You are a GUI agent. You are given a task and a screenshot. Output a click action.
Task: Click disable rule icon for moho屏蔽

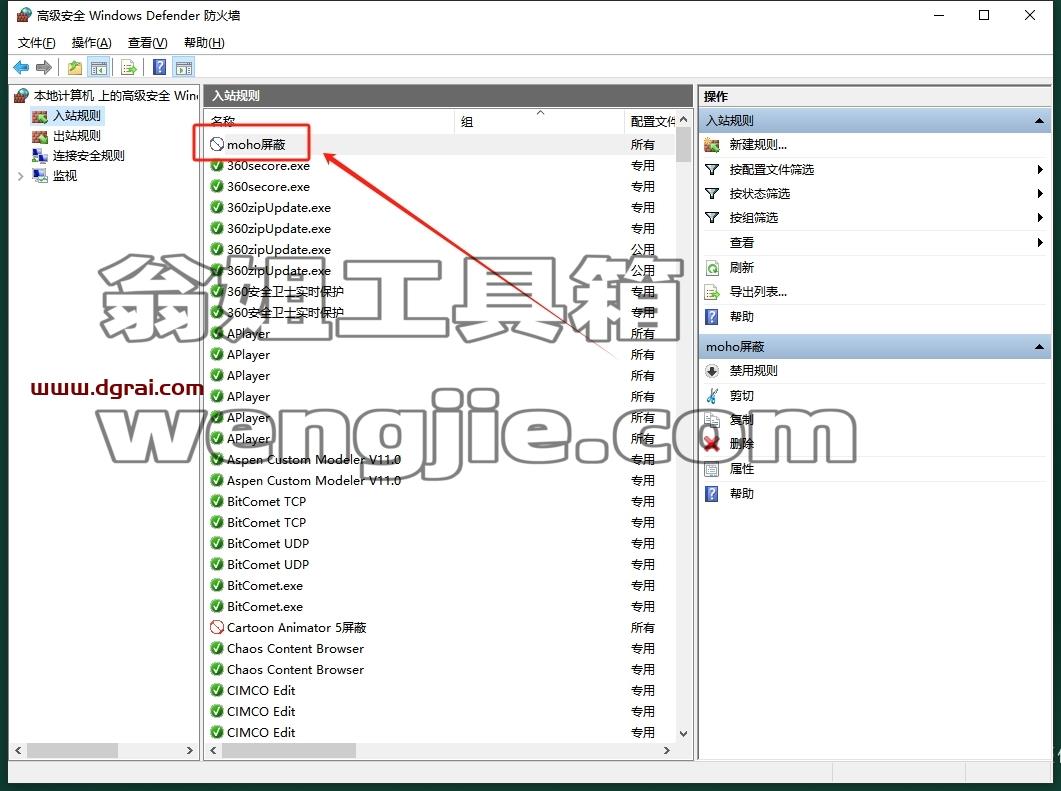coord(712,371)
